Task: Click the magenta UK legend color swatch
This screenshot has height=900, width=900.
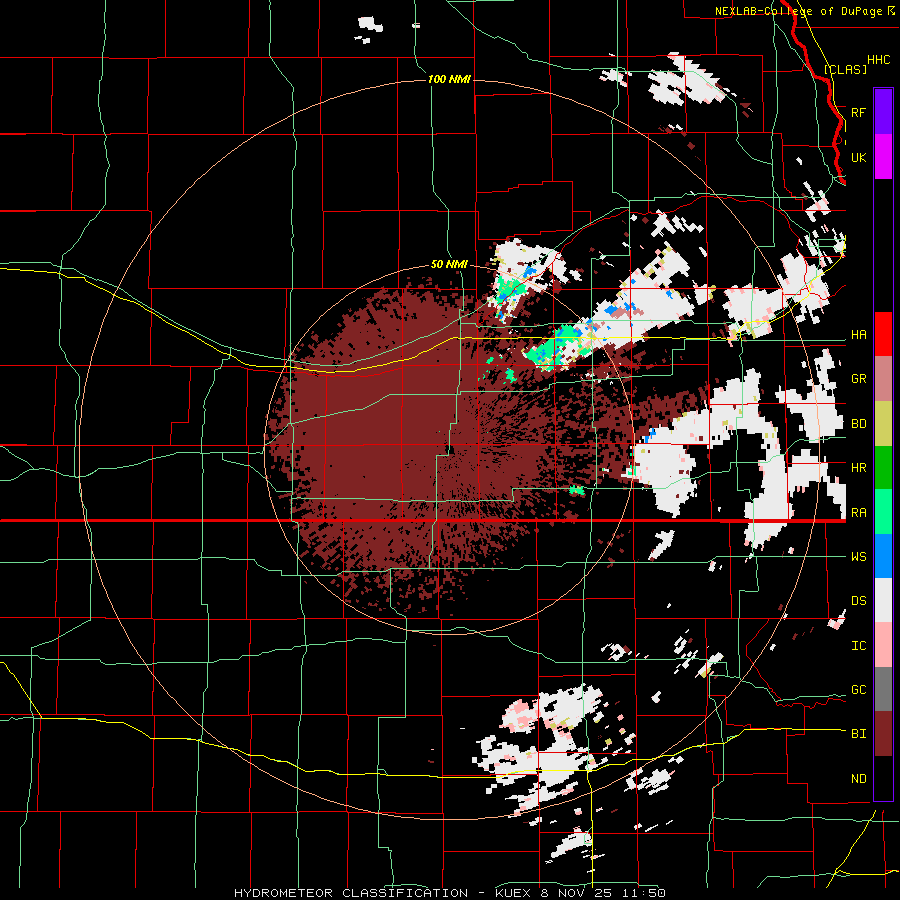Action: 883,157
